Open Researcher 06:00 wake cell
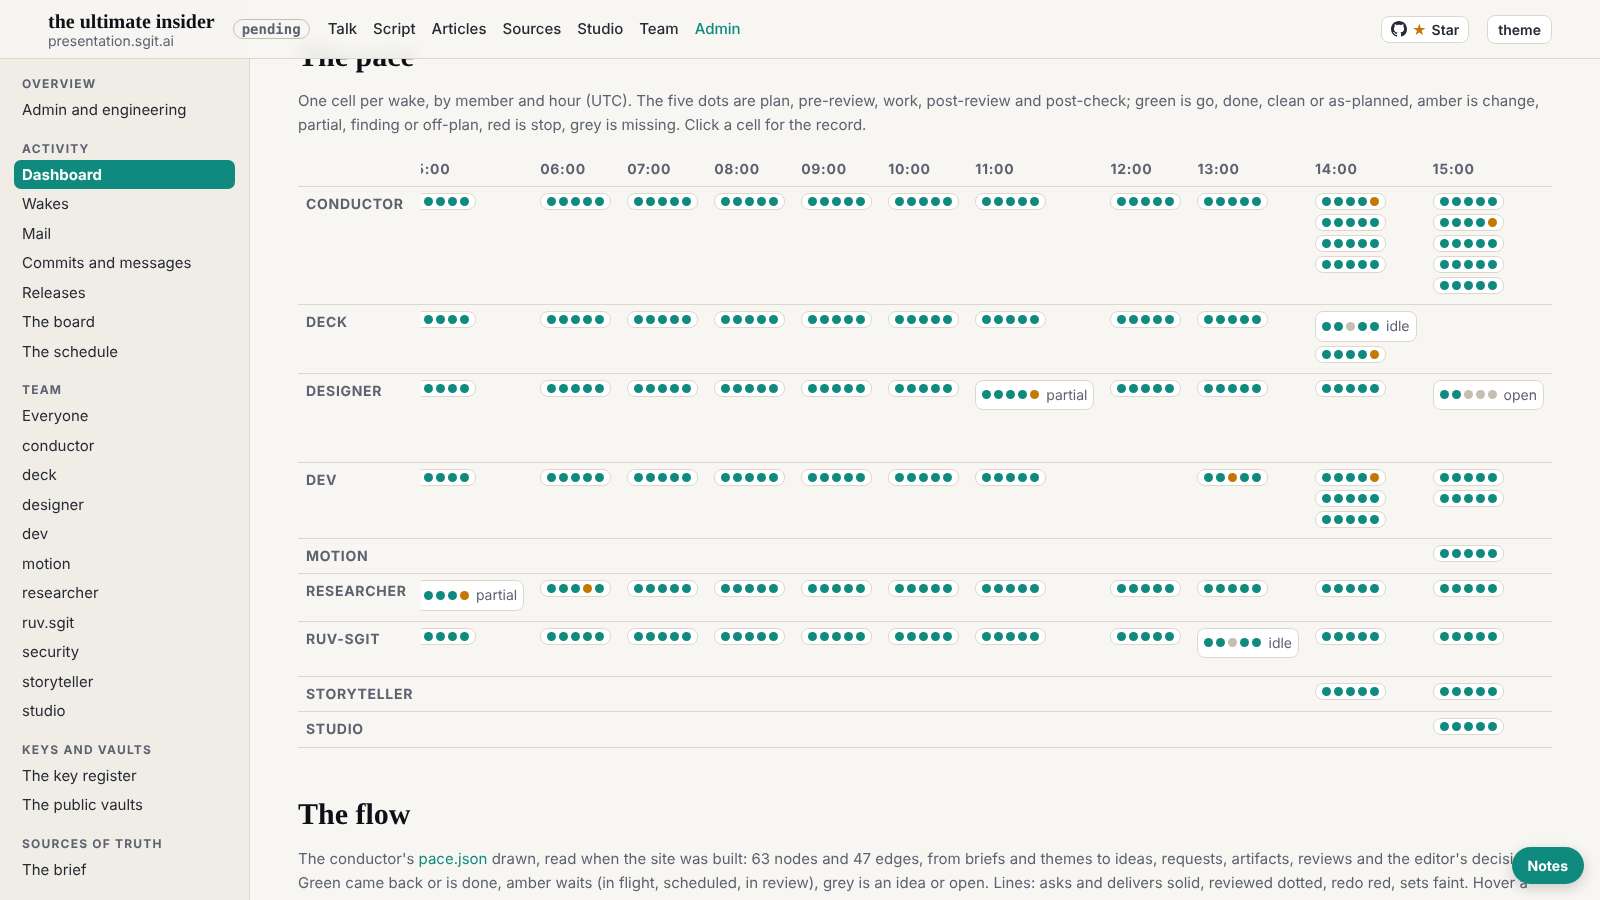This screenshot has height=900, width=1600. coord(575,589)
